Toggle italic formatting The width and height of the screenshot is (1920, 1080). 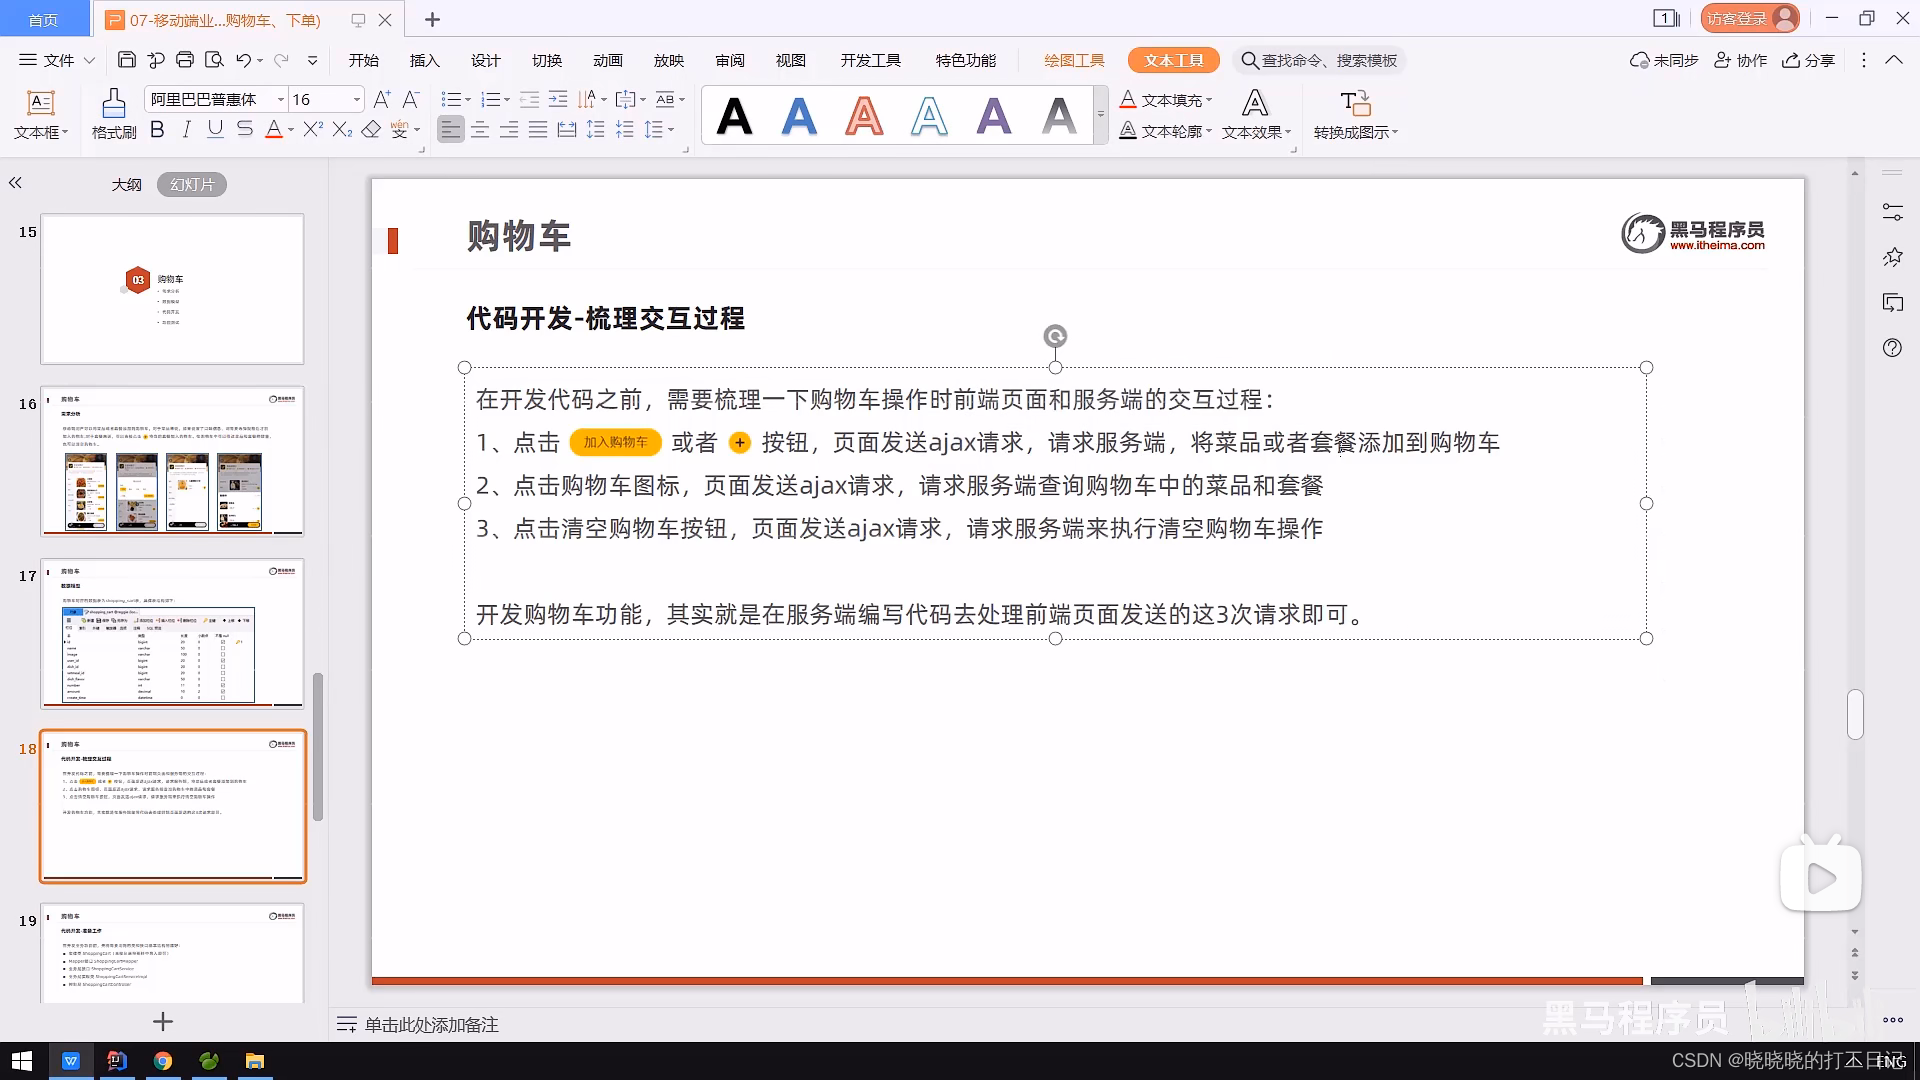(x=186, y=129)
